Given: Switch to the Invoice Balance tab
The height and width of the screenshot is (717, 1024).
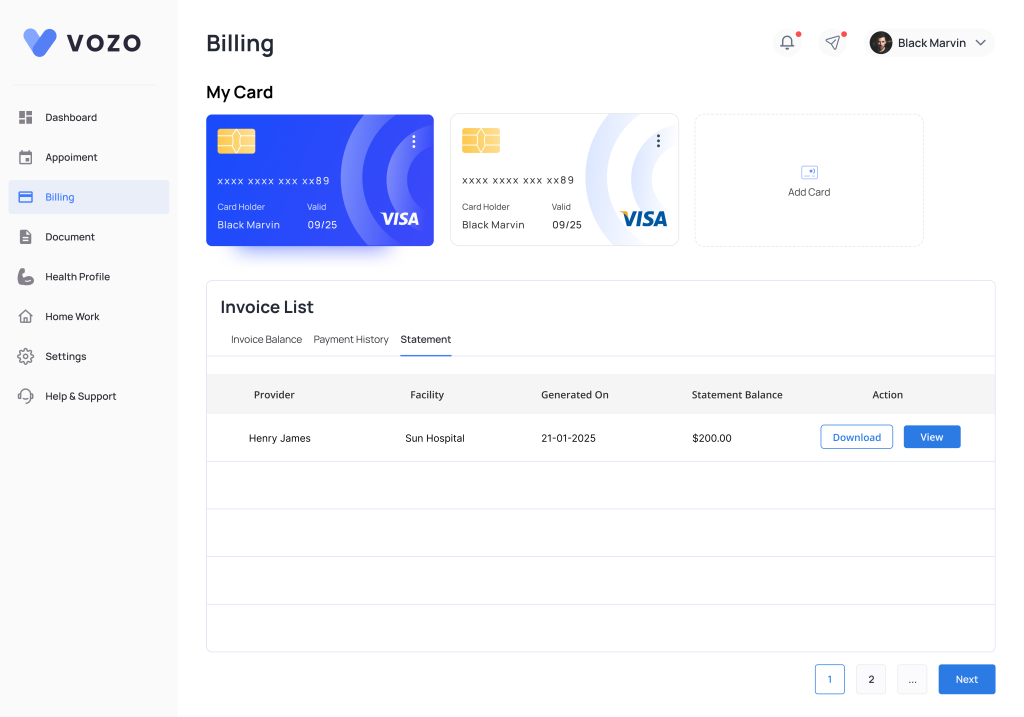Looking at the screenshot, I should (266, 340).
